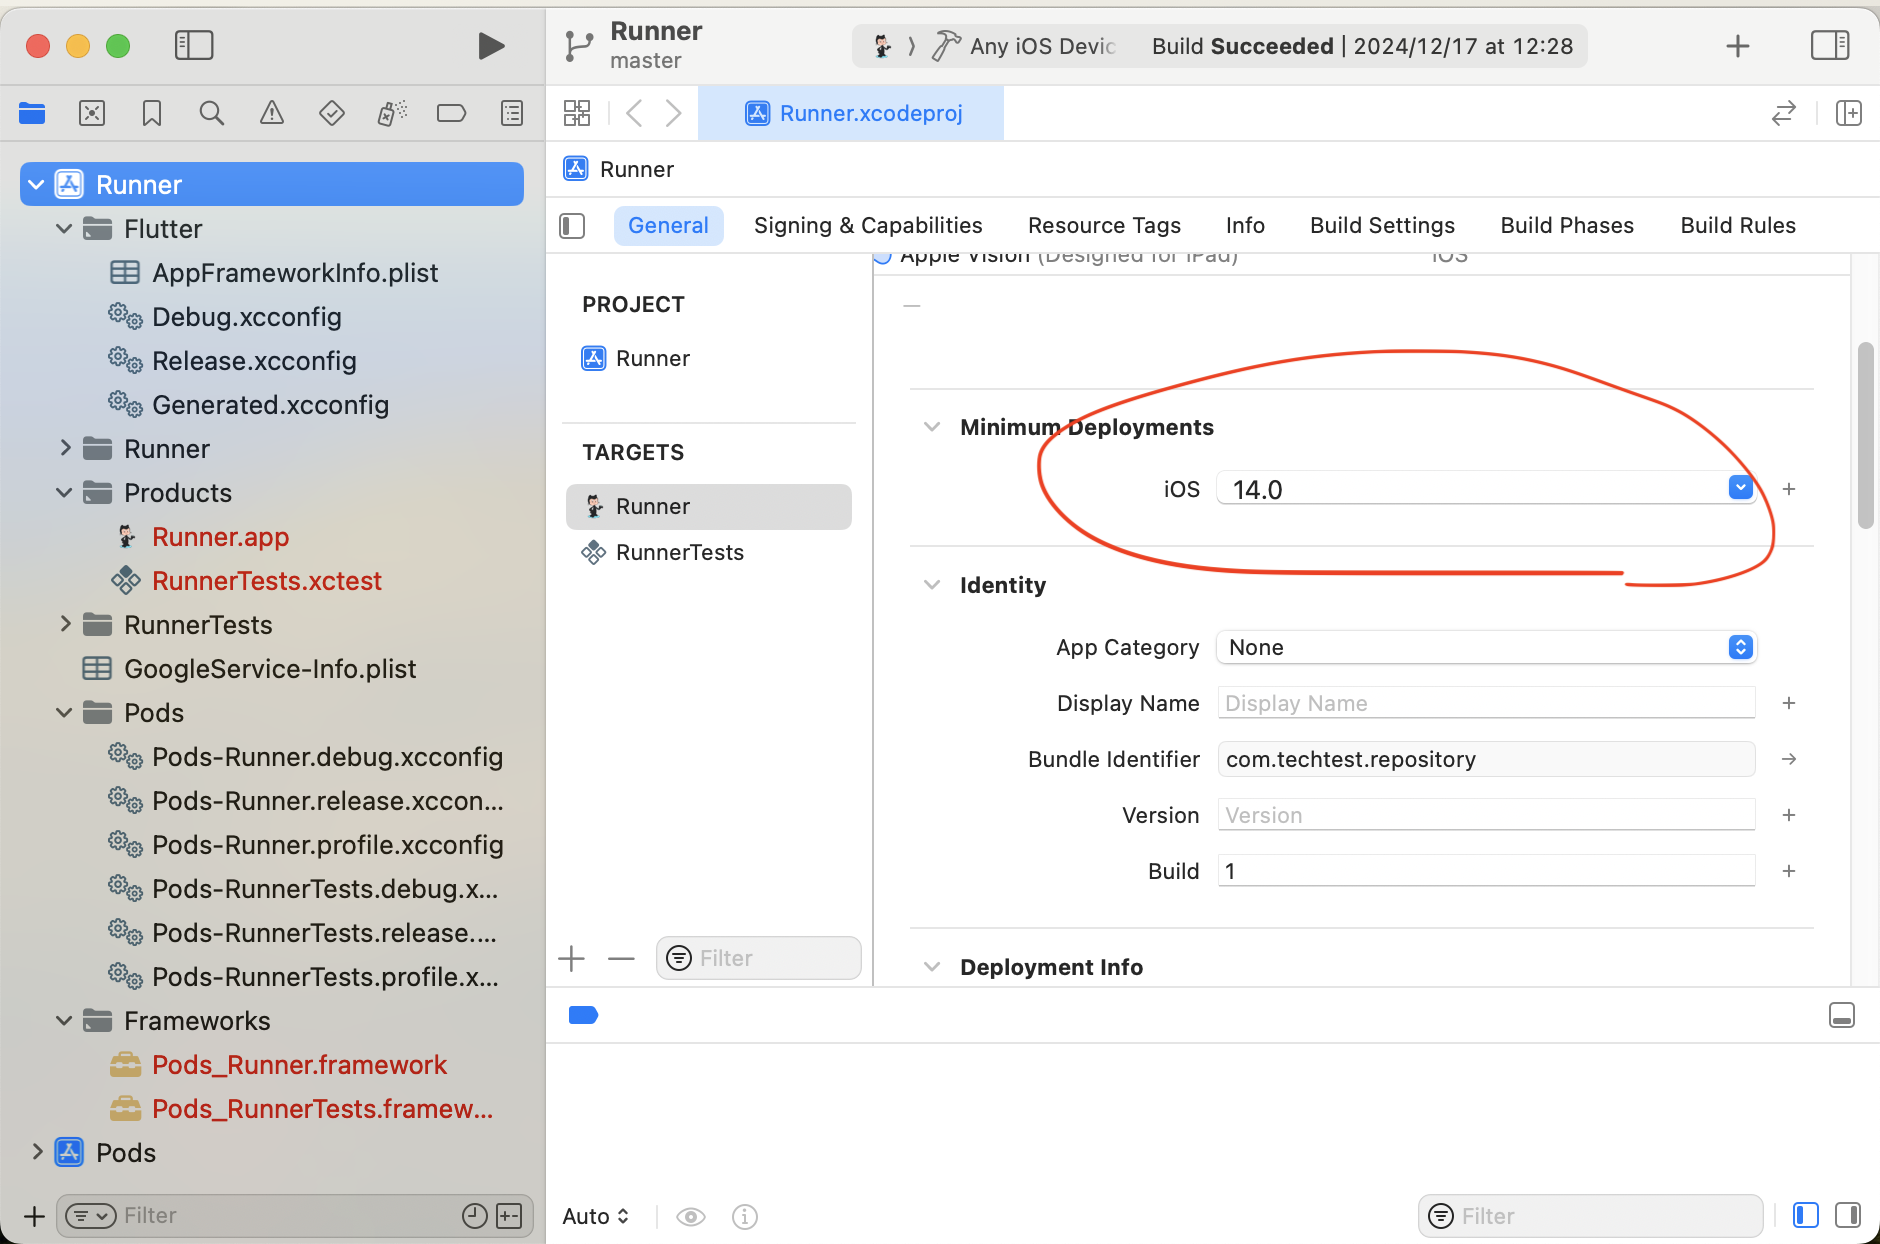Show recent files filter clock icon

point(475,1216)
